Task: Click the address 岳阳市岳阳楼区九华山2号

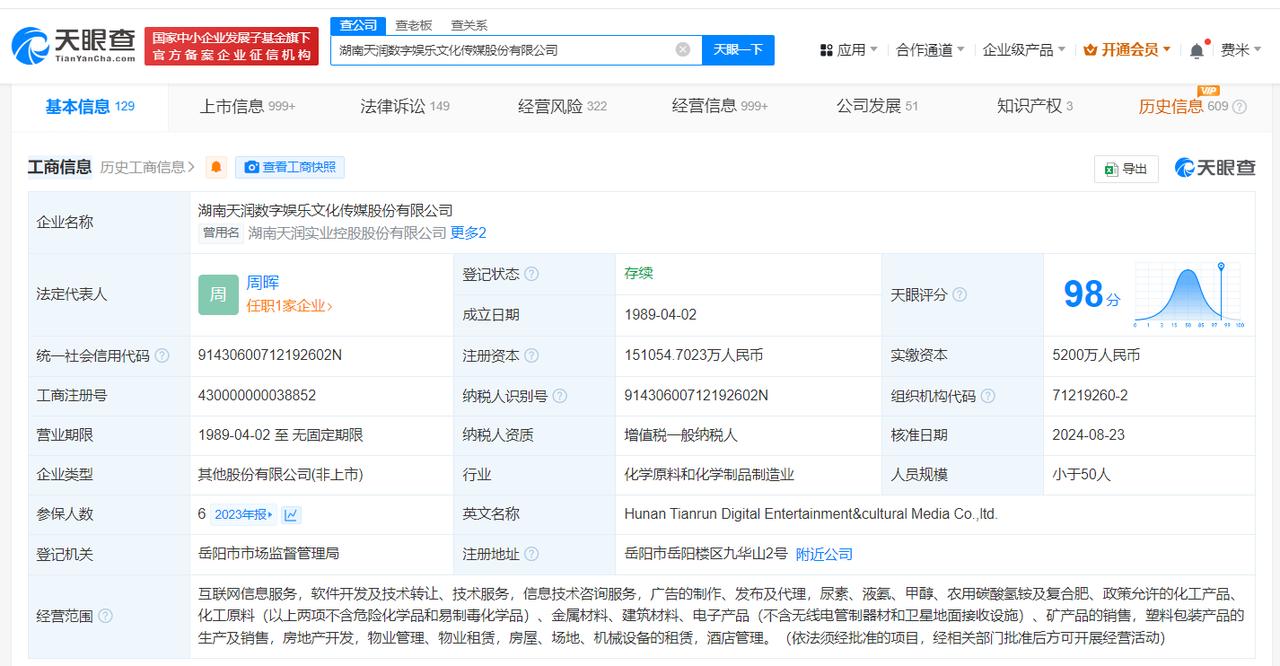Action: pos(706,554)
